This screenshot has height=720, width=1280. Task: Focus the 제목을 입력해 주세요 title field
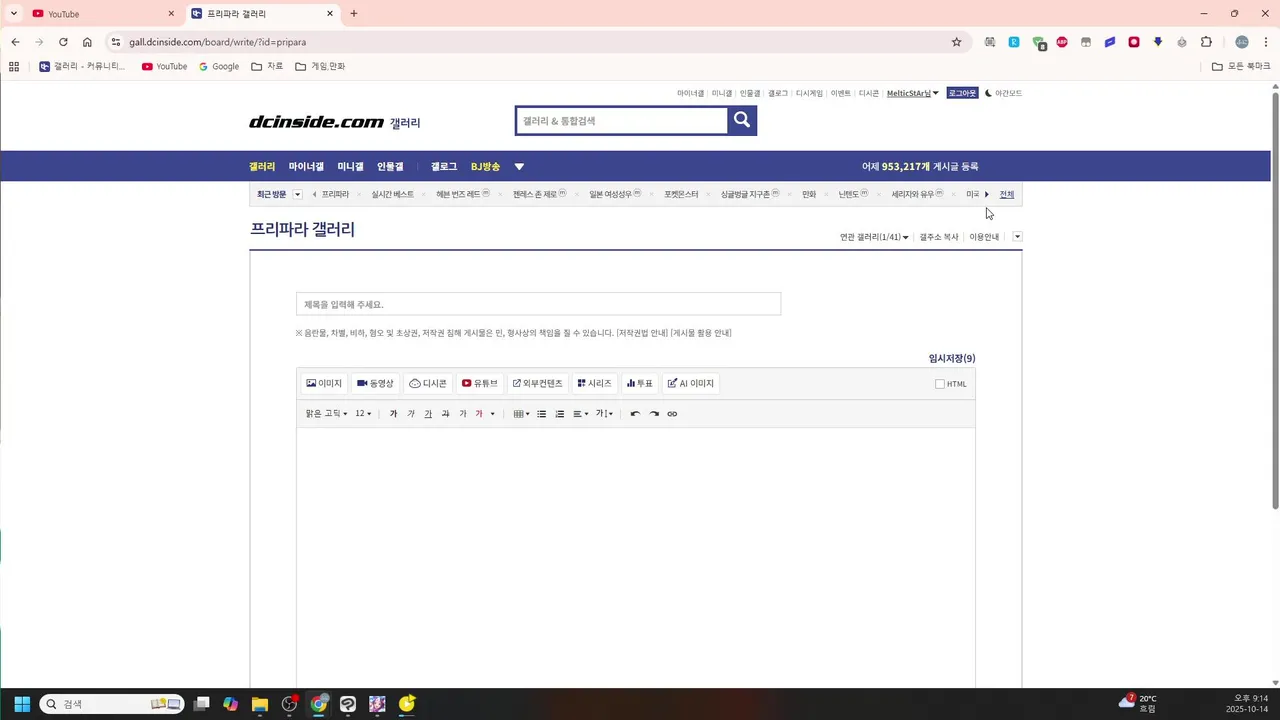point(538,304)
